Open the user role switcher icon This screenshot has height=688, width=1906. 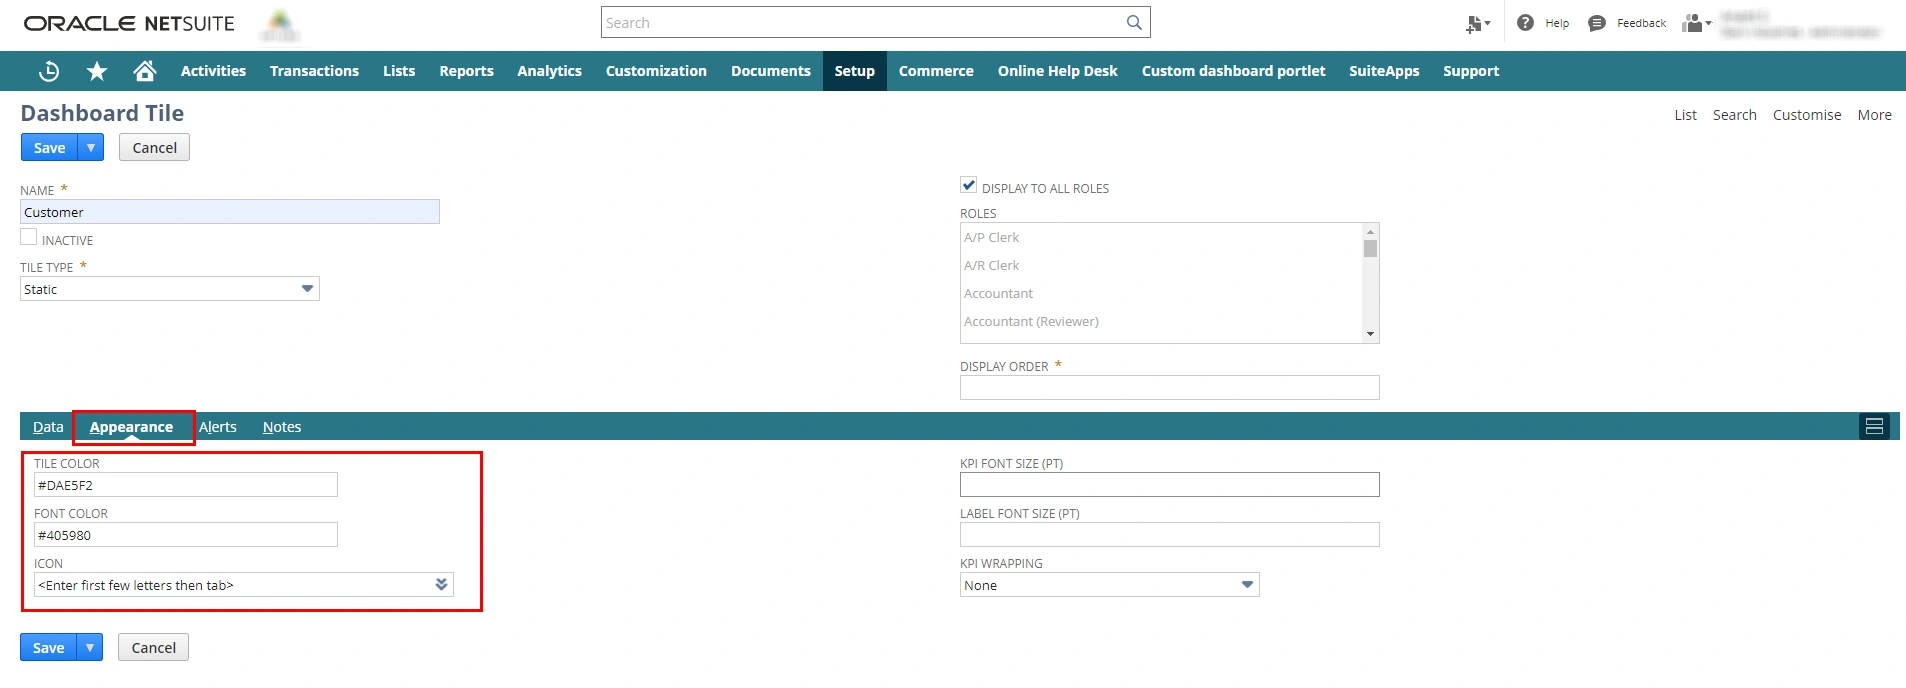pyautogui.click(x=1695, y=23)
